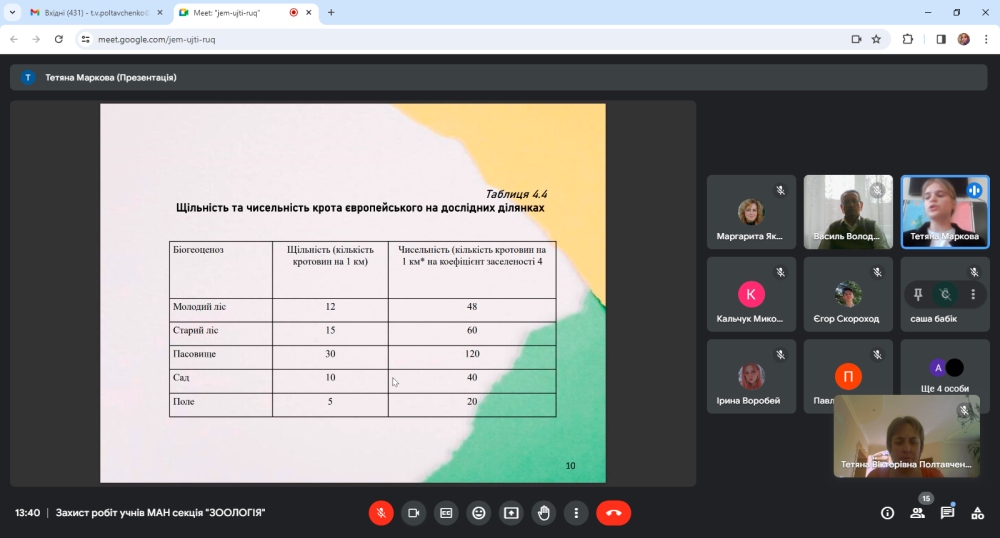The image size is (1000, 538).
Task: Unmute the microphone in the call bar
Action: pyautogui.click(x=381, y=513)
